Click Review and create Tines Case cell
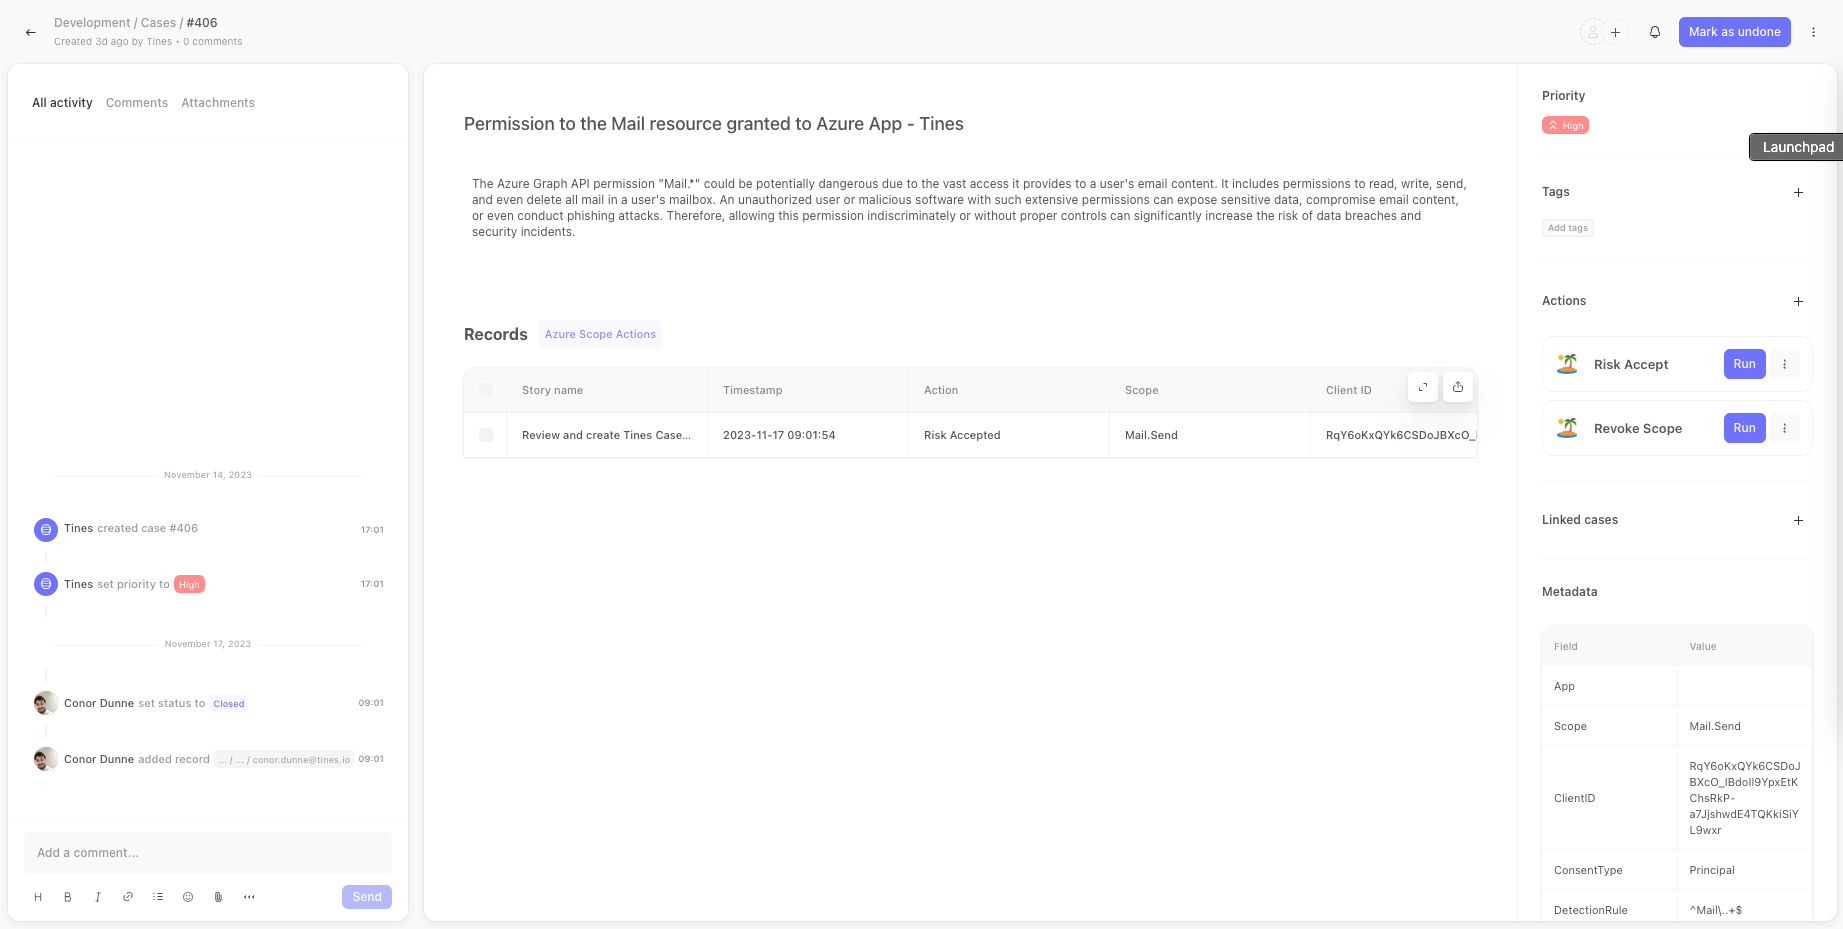This screenshot has height=929, width=1843. point(606,435)
